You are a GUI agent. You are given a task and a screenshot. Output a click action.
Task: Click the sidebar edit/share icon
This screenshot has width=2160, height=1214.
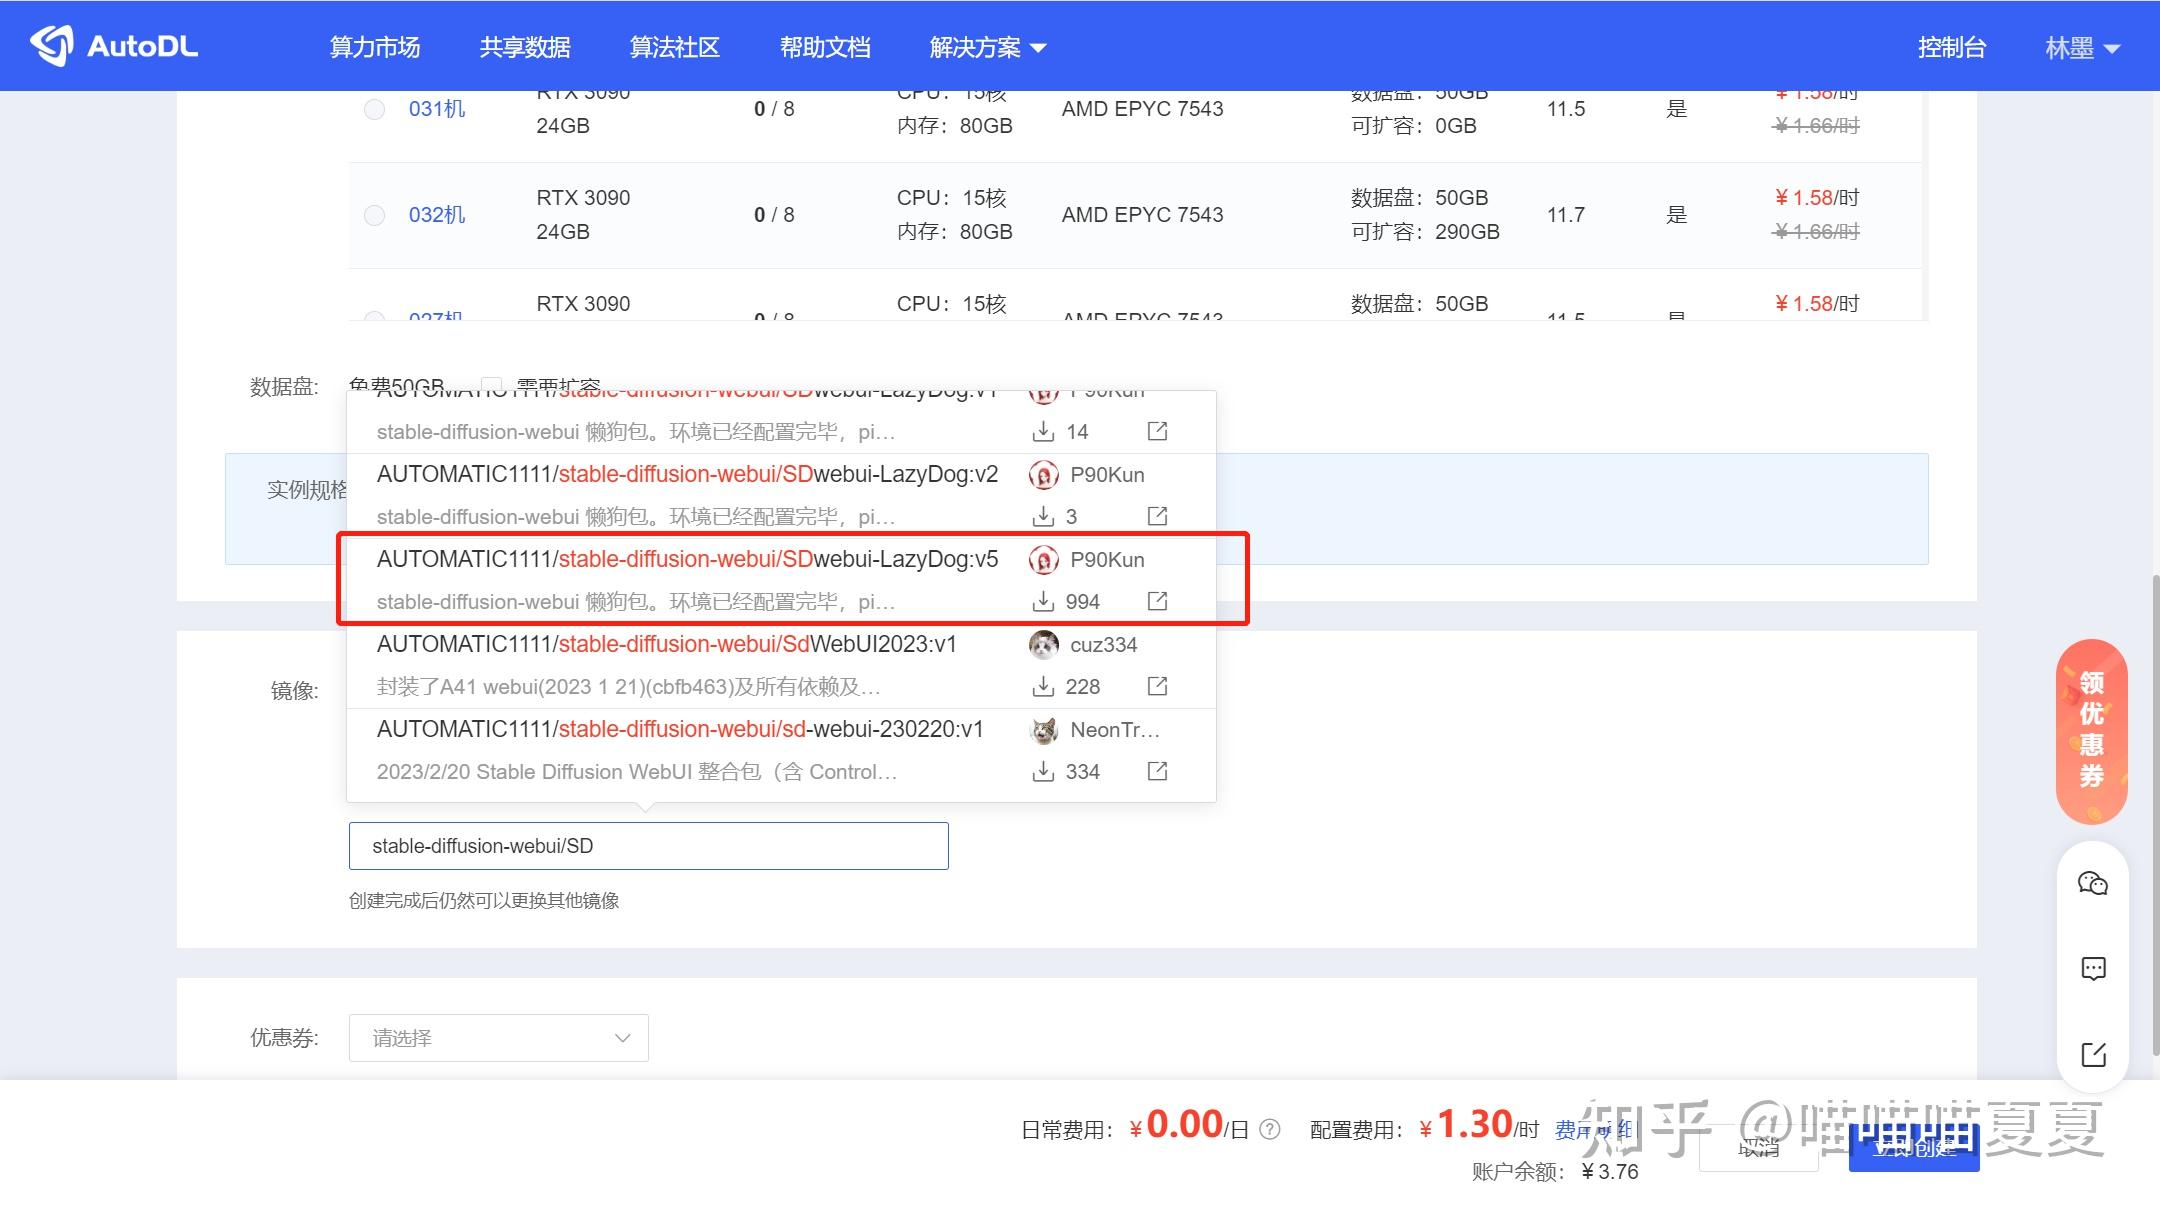pyautogui.click(x=2092, y=1054)
